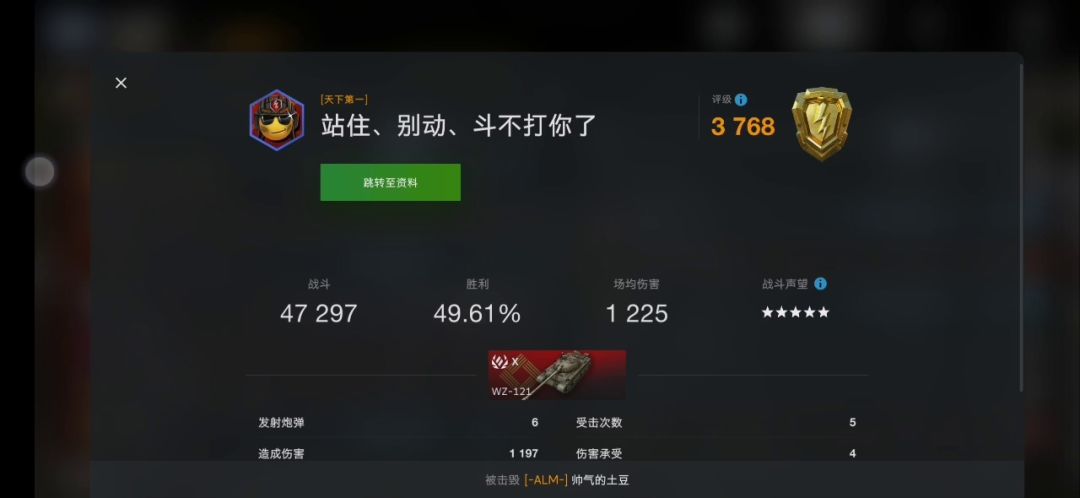The image size is (1080, 498).
Task: Close the player stats popup with X
Action: [x=121, y=83]
